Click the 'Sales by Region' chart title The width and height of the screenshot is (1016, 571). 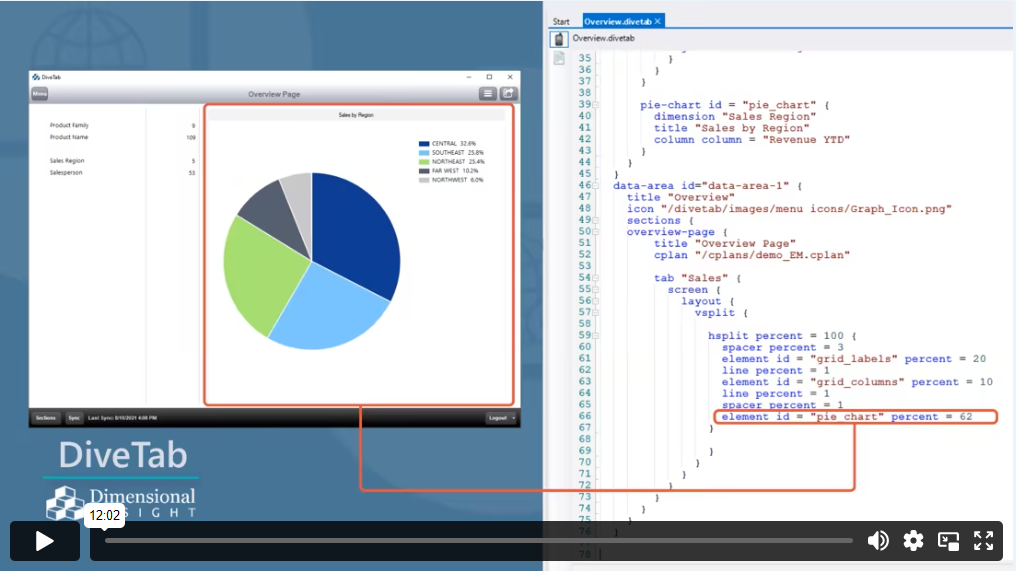356,115
